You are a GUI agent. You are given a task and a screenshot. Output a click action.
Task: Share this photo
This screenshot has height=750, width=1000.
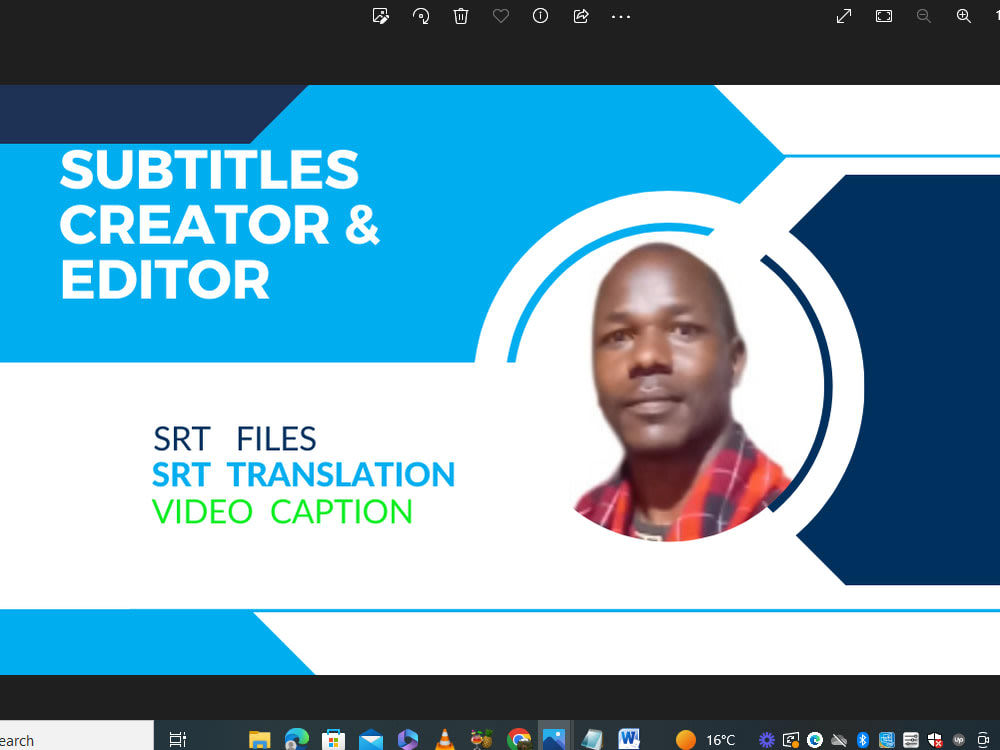coord(580,16)
